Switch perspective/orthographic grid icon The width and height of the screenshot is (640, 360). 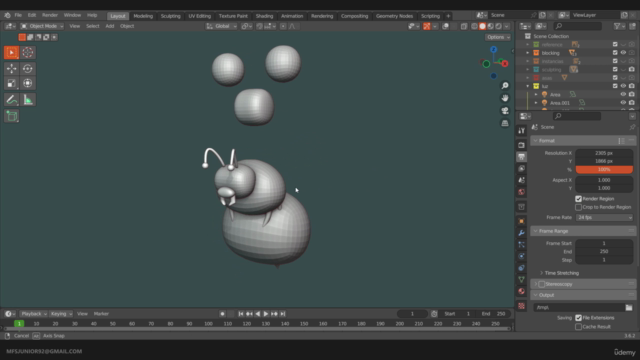point(505,123)
